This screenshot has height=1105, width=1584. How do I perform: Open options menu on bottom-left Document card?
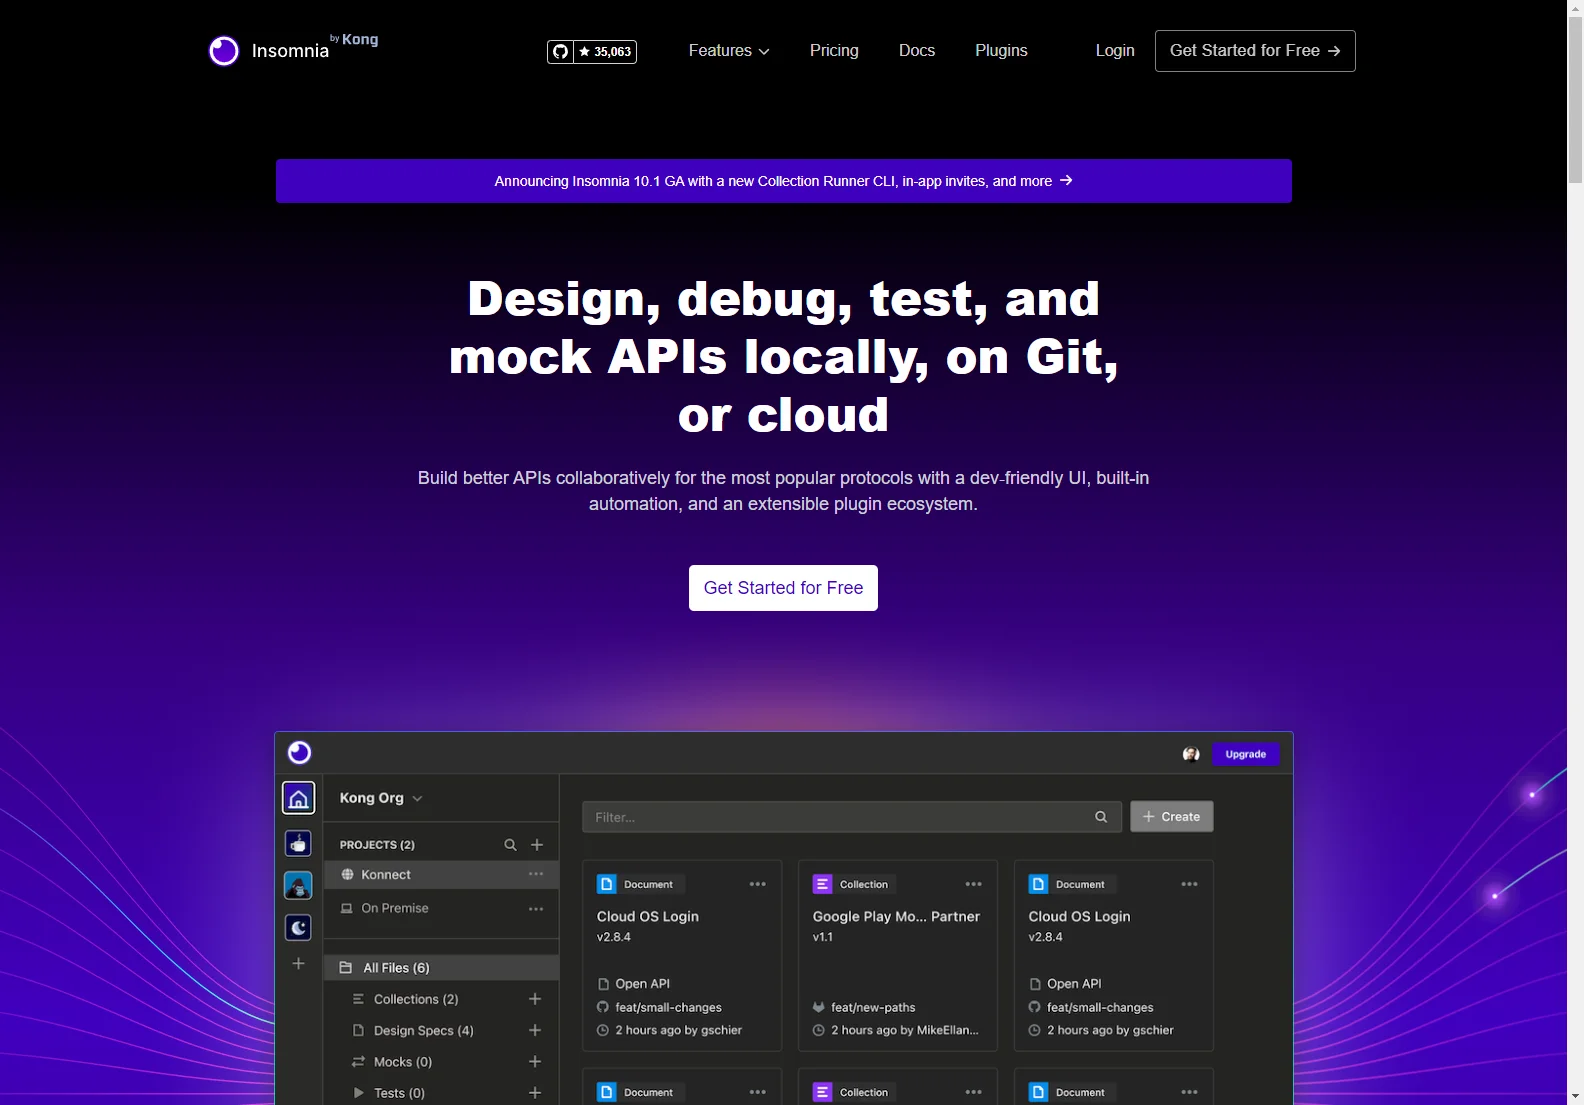click(758, 1092)
